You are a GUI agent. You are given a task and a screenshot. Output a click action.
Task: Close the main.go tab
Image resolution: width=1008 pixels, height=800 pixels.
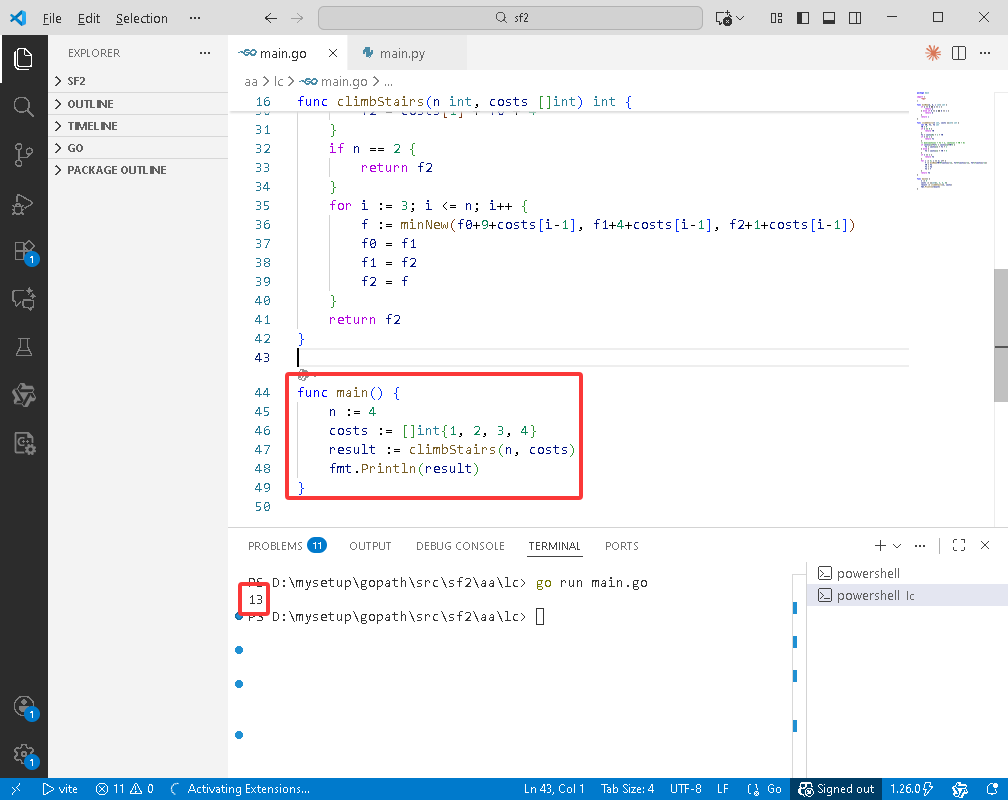(x=332, y=53)
